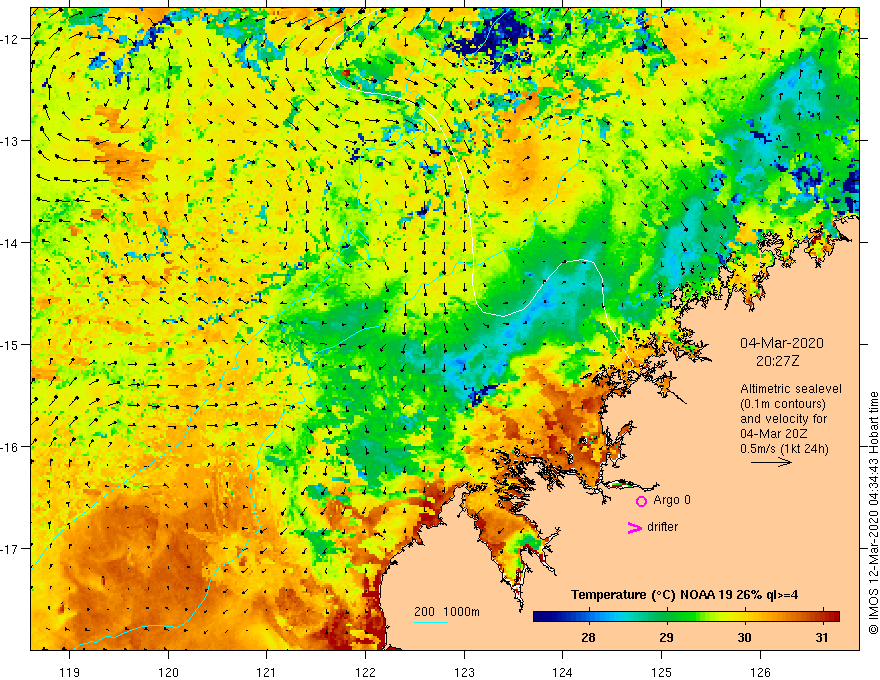Click the '28' colorbar tick label
The width and height of the screenshot is (880, 680).
(x=588, y=638)
